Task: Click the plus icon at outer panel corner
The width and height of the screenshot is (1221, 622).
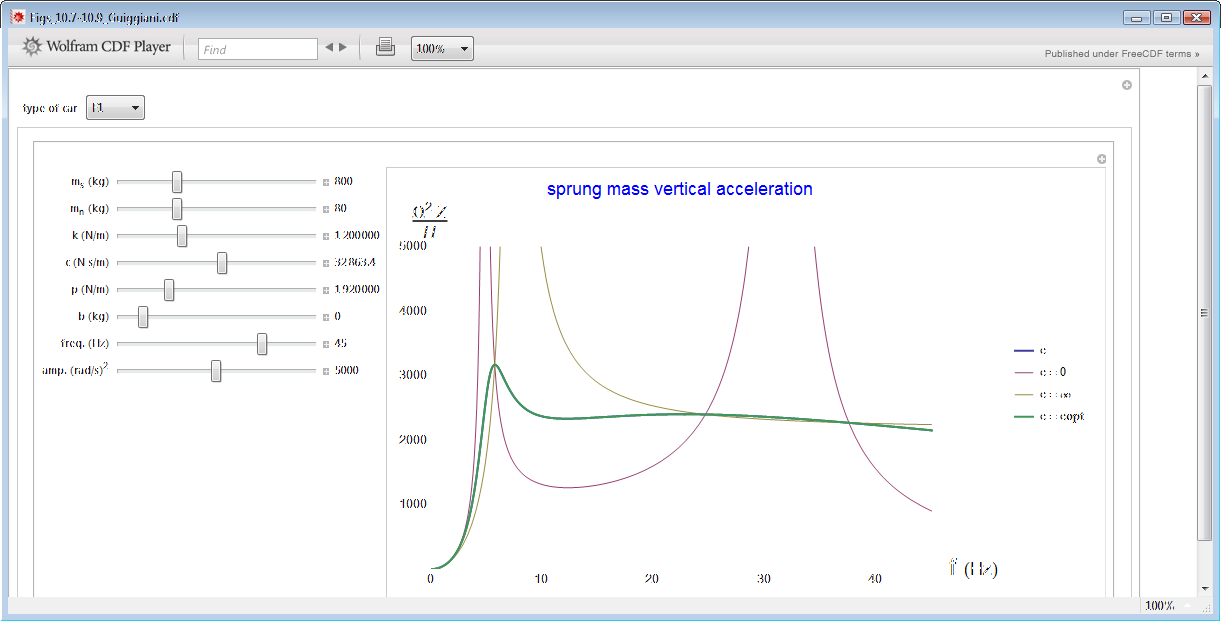Action: [x=1127, y=85]
